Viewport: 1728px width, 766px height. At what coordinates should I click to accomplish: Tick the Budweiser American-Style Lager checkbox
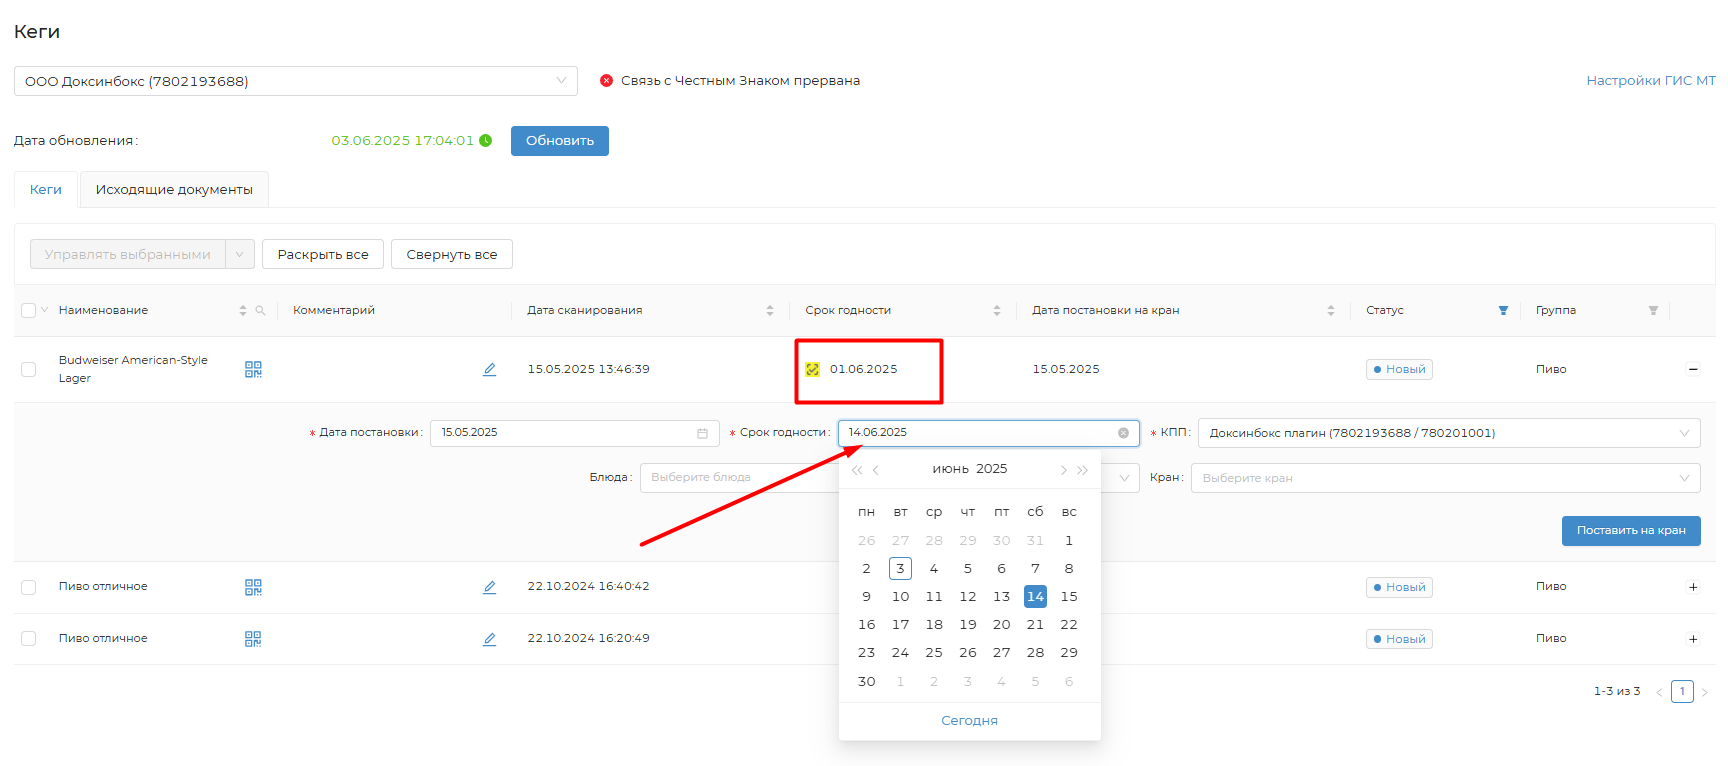[x=28, y=369]
